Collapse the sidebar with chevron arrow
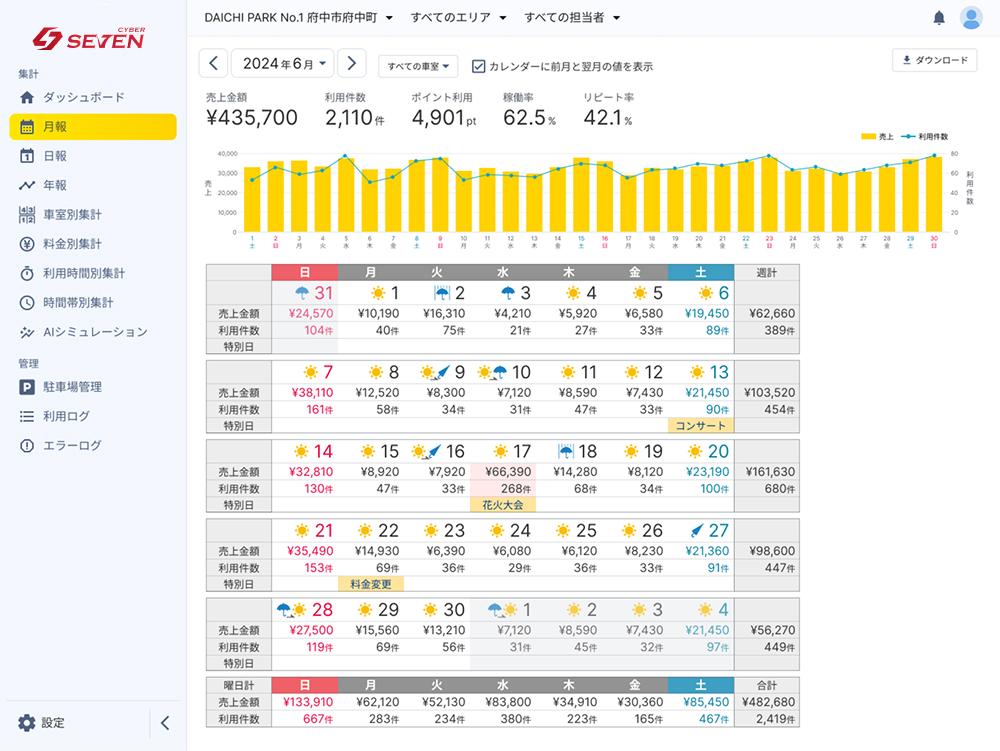Viewport: 1000px width, 751px height. tap(165, 723)
